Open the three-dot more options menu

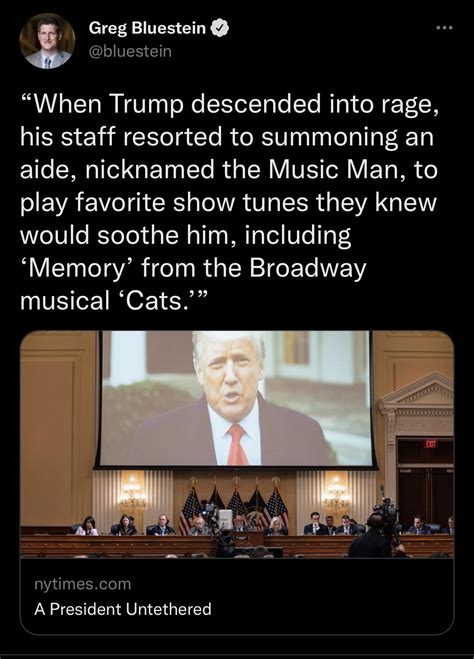coord(444,29)
